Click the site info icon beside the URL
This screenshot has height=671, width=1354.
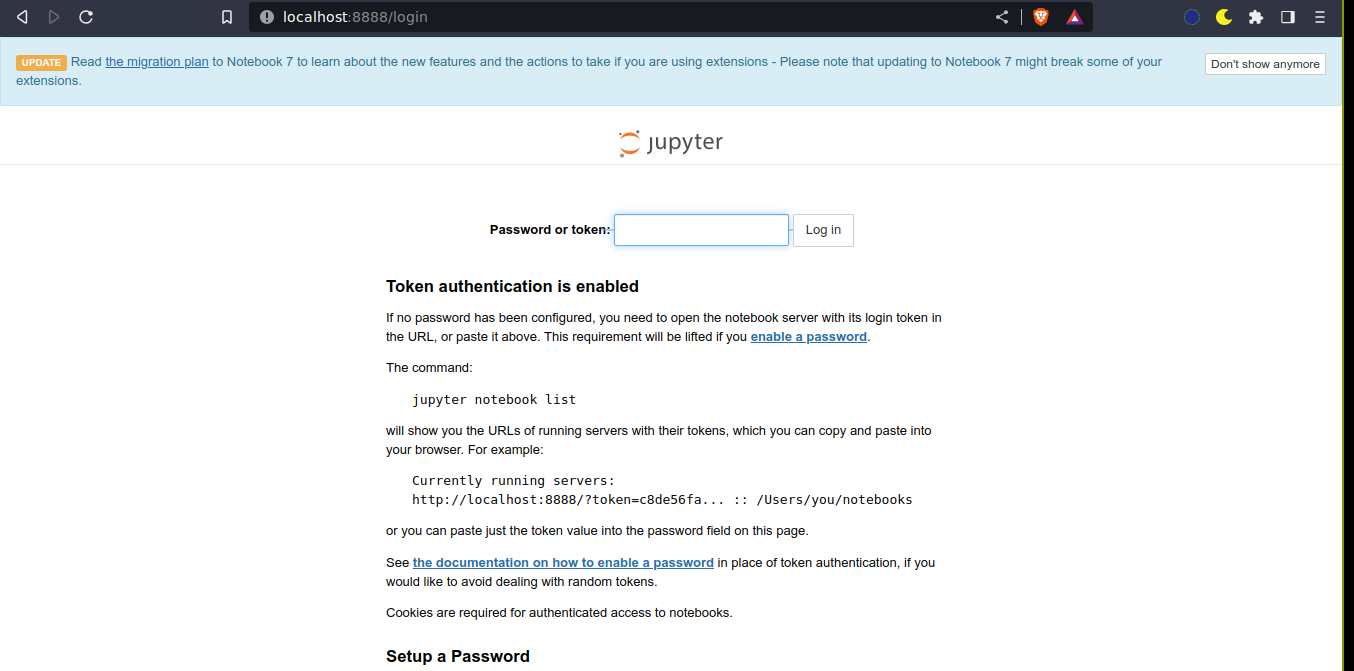tap(267, 17)
